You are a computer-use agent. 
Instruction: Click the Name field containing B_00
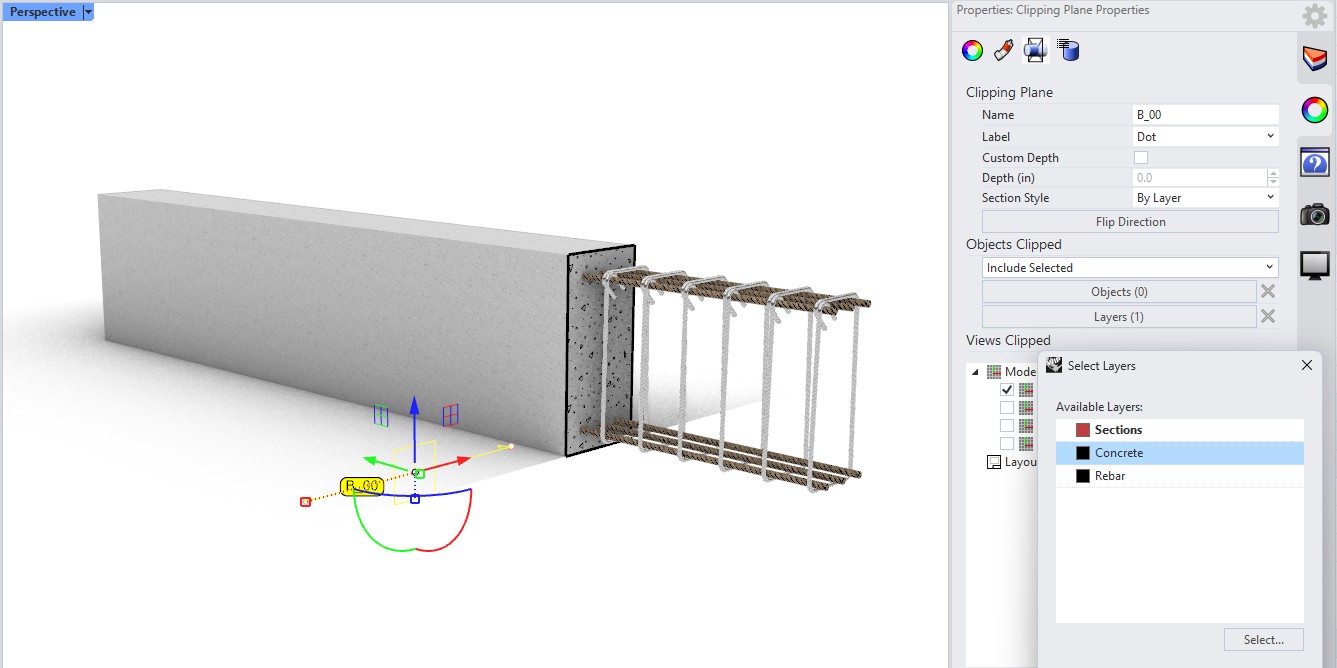(1206, 115)
